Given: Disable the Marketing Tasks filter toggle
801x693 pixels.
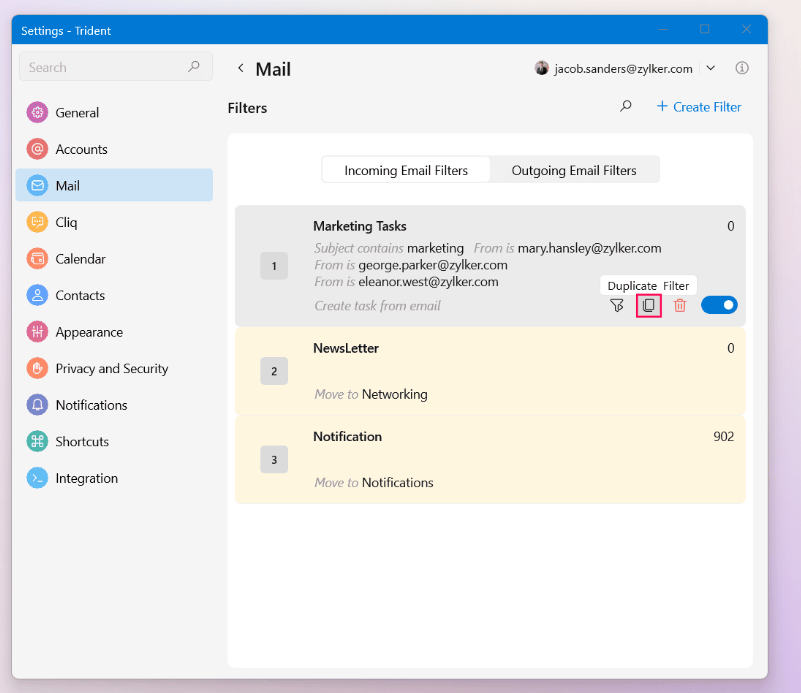Looking at the screenshot, I should coord(719,305).
